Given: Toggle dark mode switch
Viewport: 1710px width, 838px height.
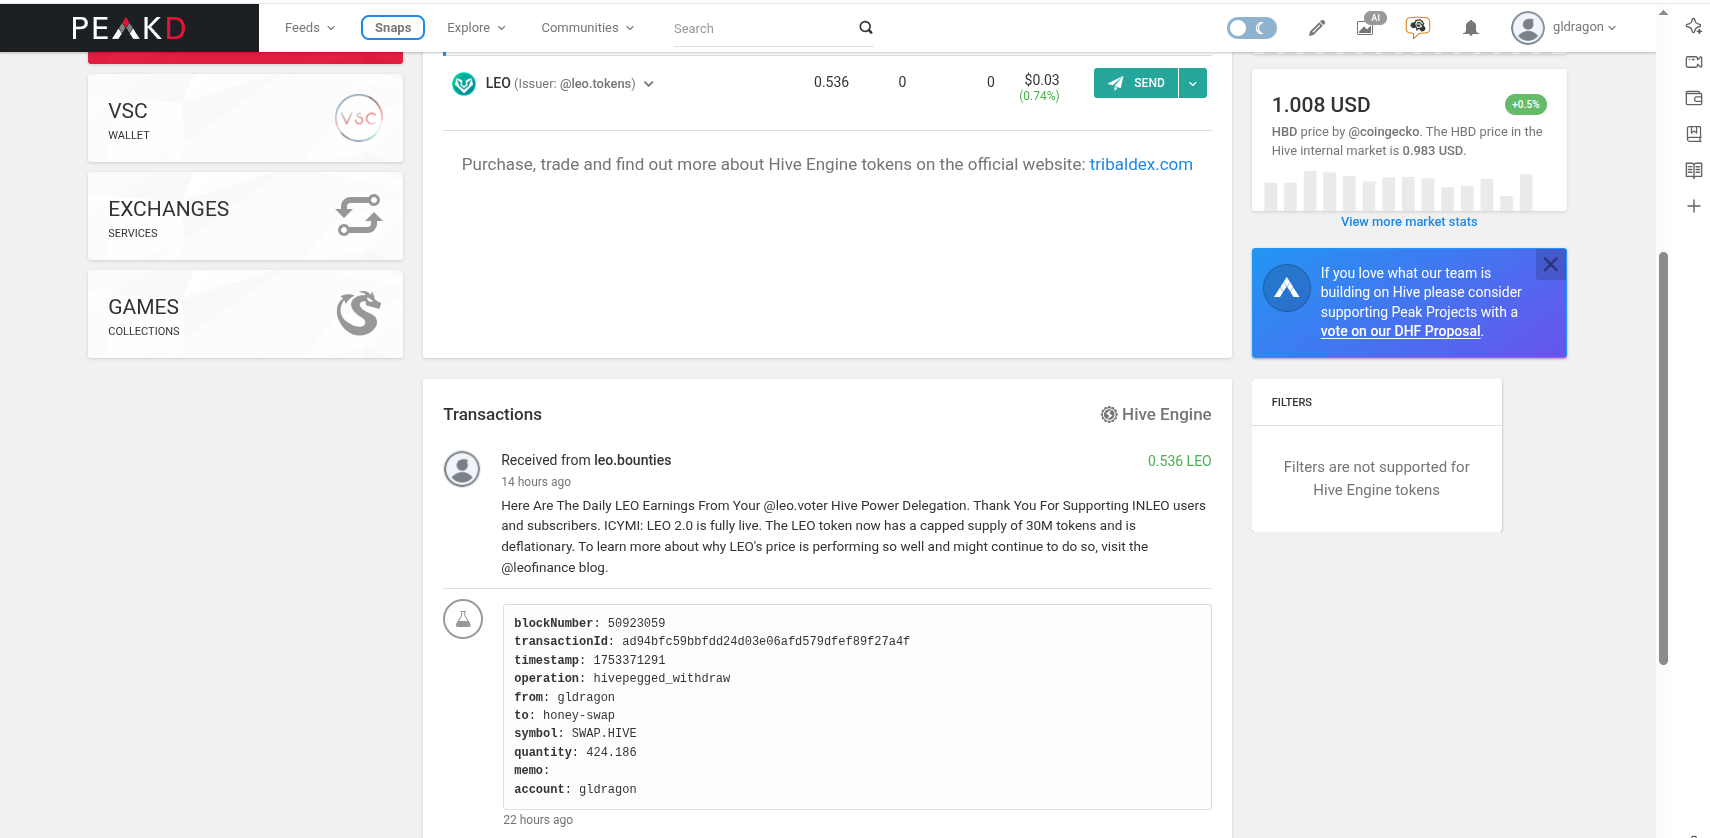Looking at the screenshot, I should click(1252, 28).
